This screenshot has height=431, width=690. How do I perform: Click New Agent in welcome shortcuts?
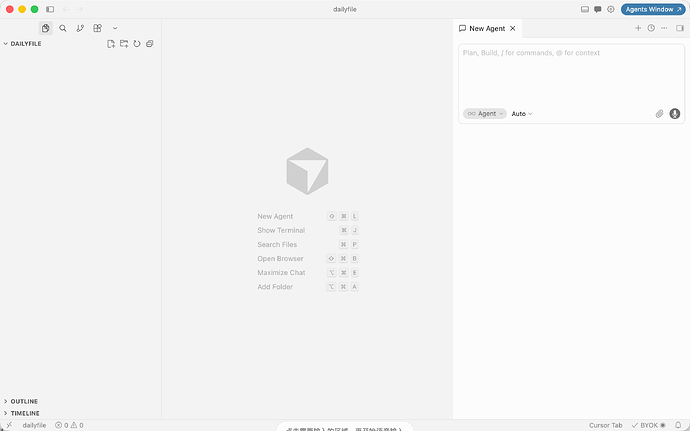pos(275,216)
